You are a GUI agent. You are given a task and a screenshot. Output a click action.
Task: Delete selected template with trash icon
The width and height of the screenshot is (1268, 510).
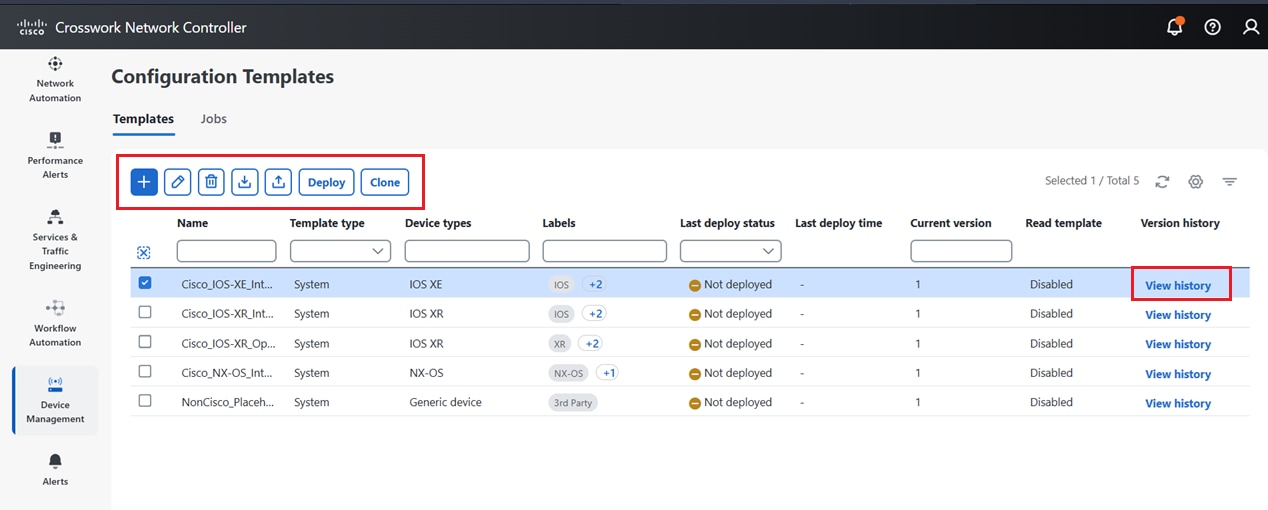211,181
